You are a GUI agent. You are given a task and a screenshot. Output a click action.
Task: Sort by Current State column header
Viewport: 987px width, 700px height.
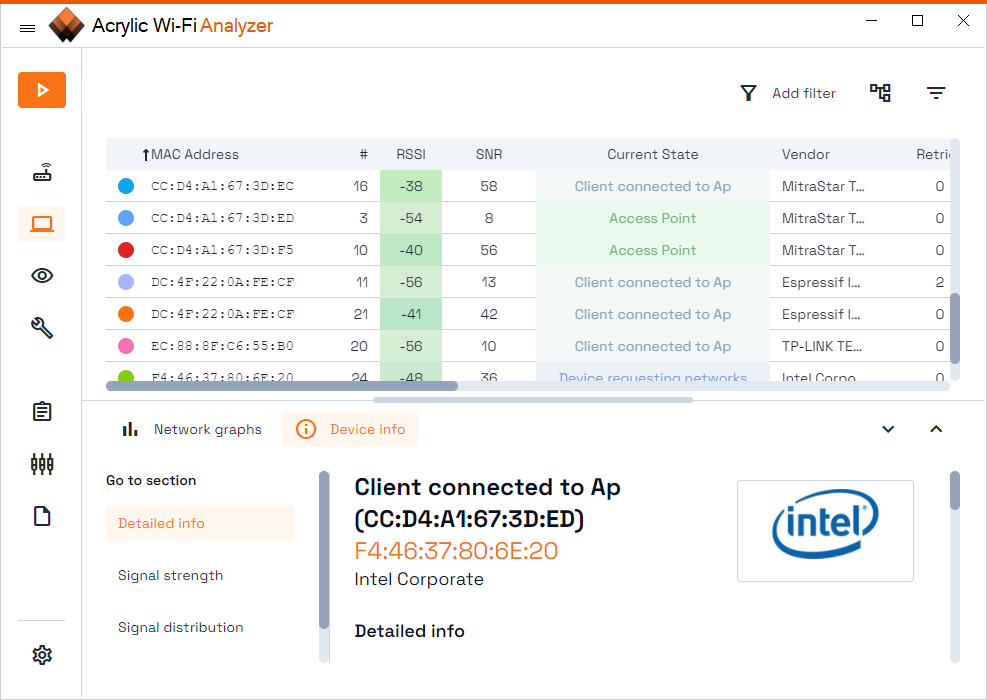pos(653,154)
